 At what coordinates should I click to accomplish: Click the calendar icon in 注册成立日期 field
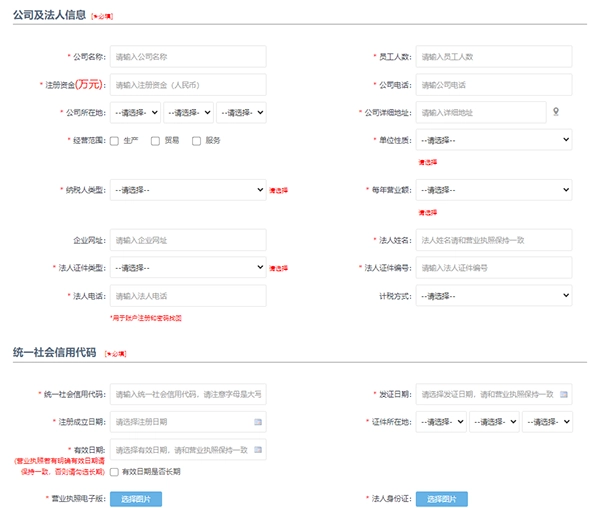[x=258, y=422]
